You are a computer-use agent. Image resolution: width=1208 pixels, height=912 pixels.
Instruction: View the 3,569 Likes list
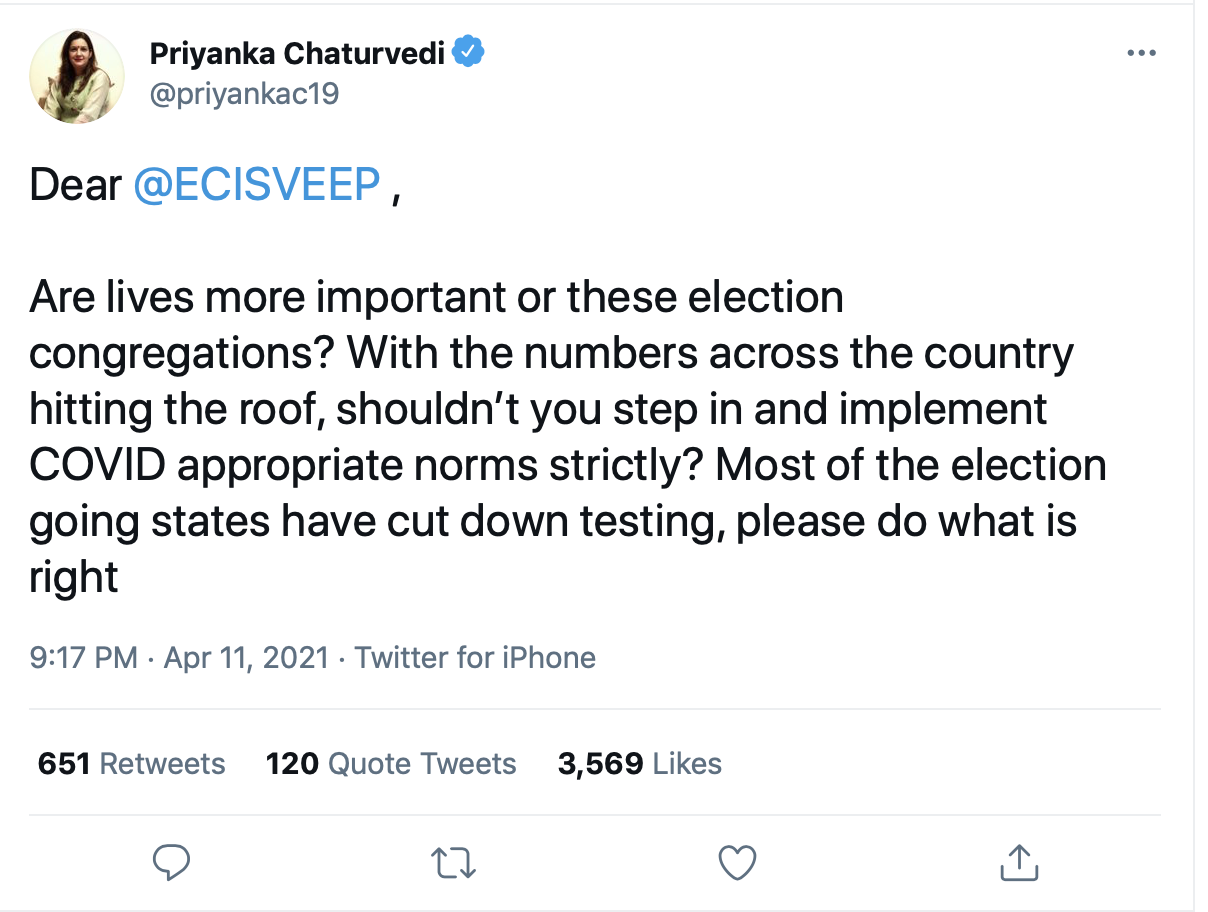tap(640, 764)
